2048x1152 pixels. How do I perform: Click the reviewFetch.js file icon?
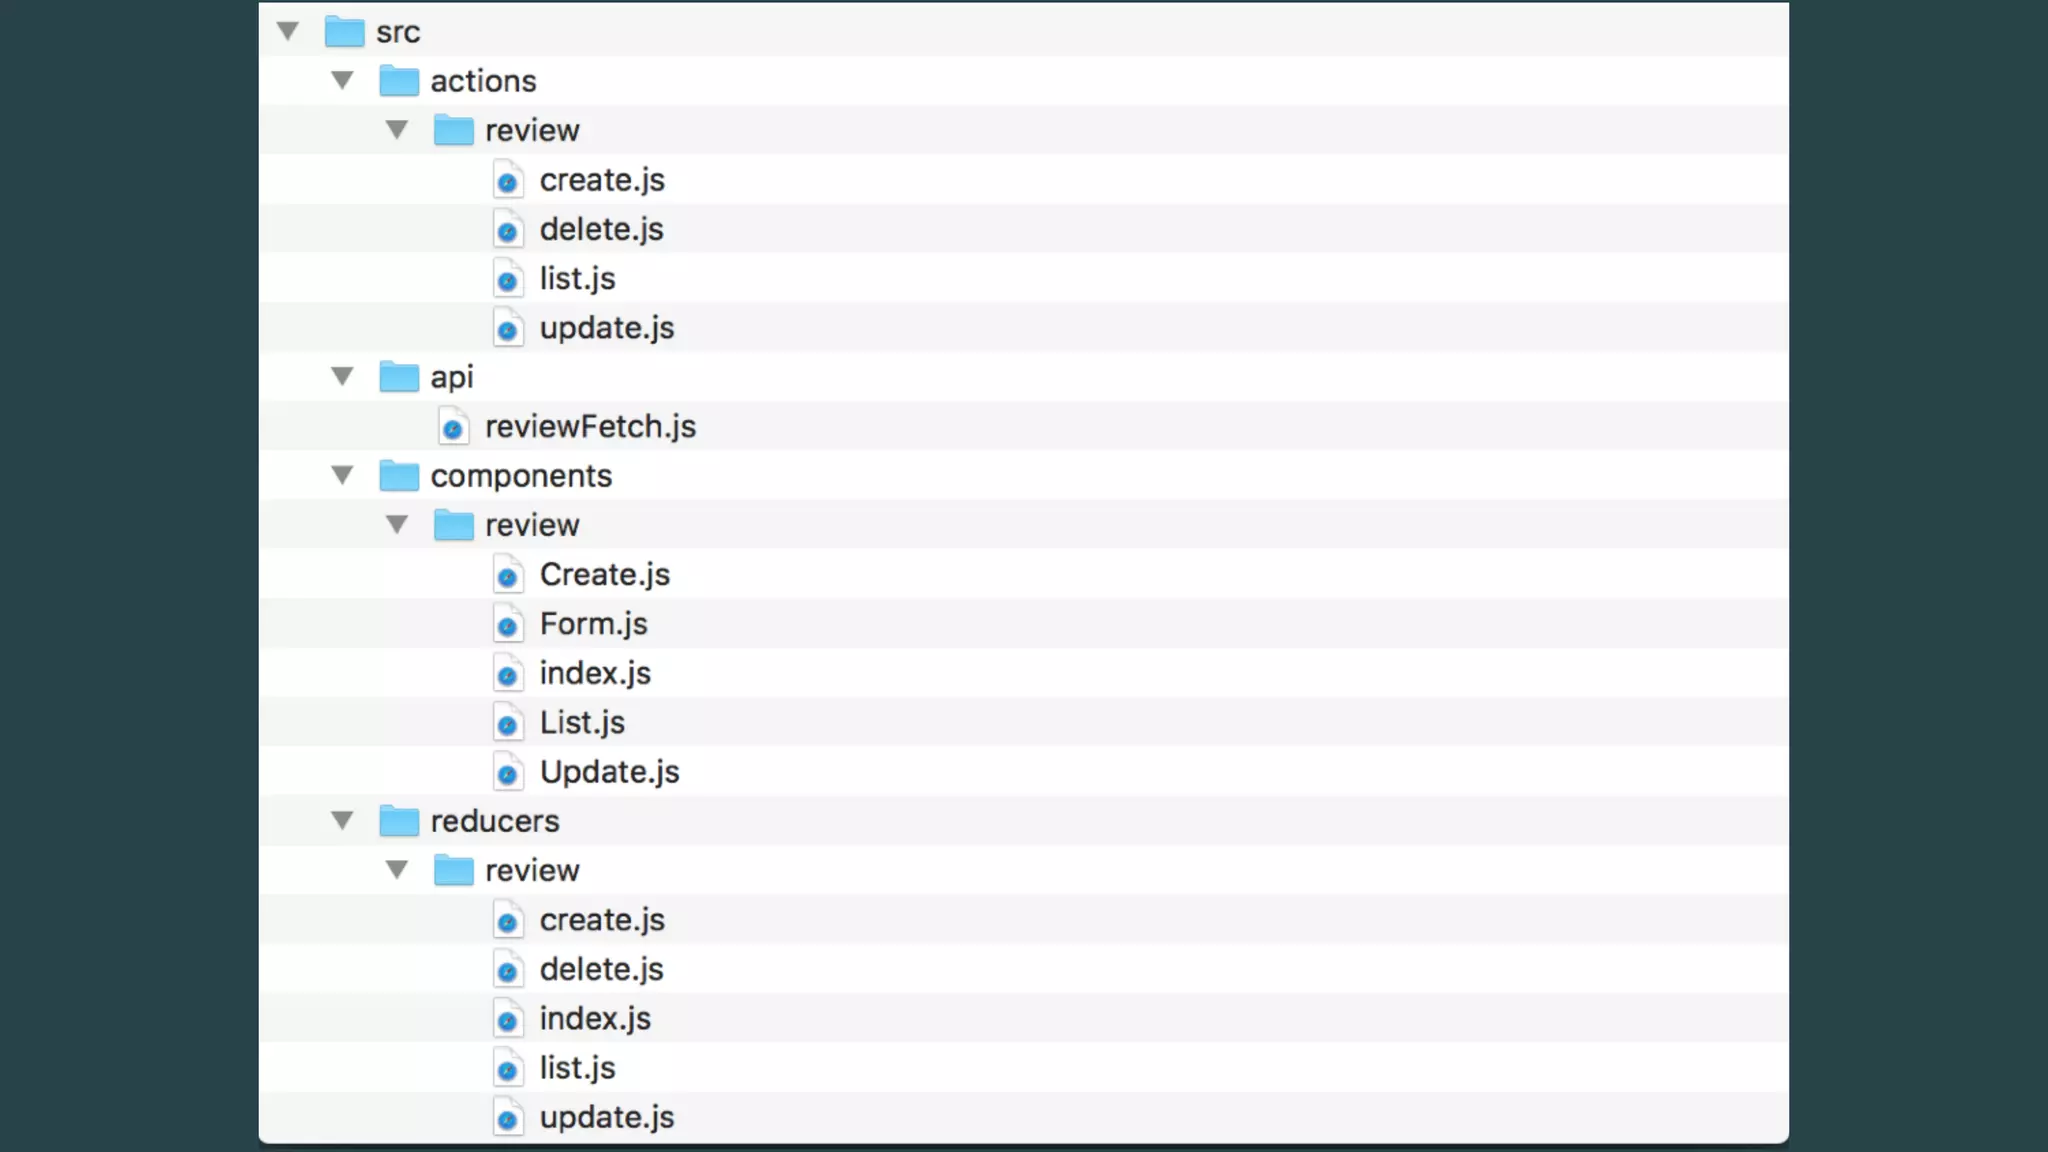453,427
